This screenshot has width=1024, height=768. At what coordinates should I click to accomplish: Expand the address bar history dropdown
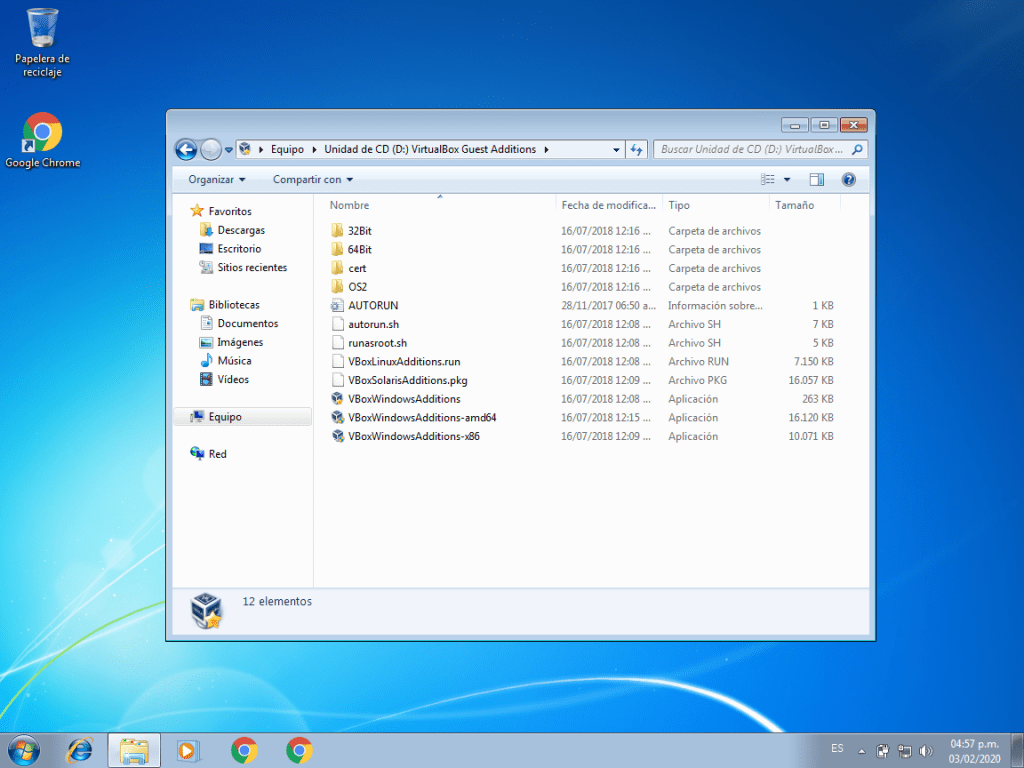(x=616, y=150)
